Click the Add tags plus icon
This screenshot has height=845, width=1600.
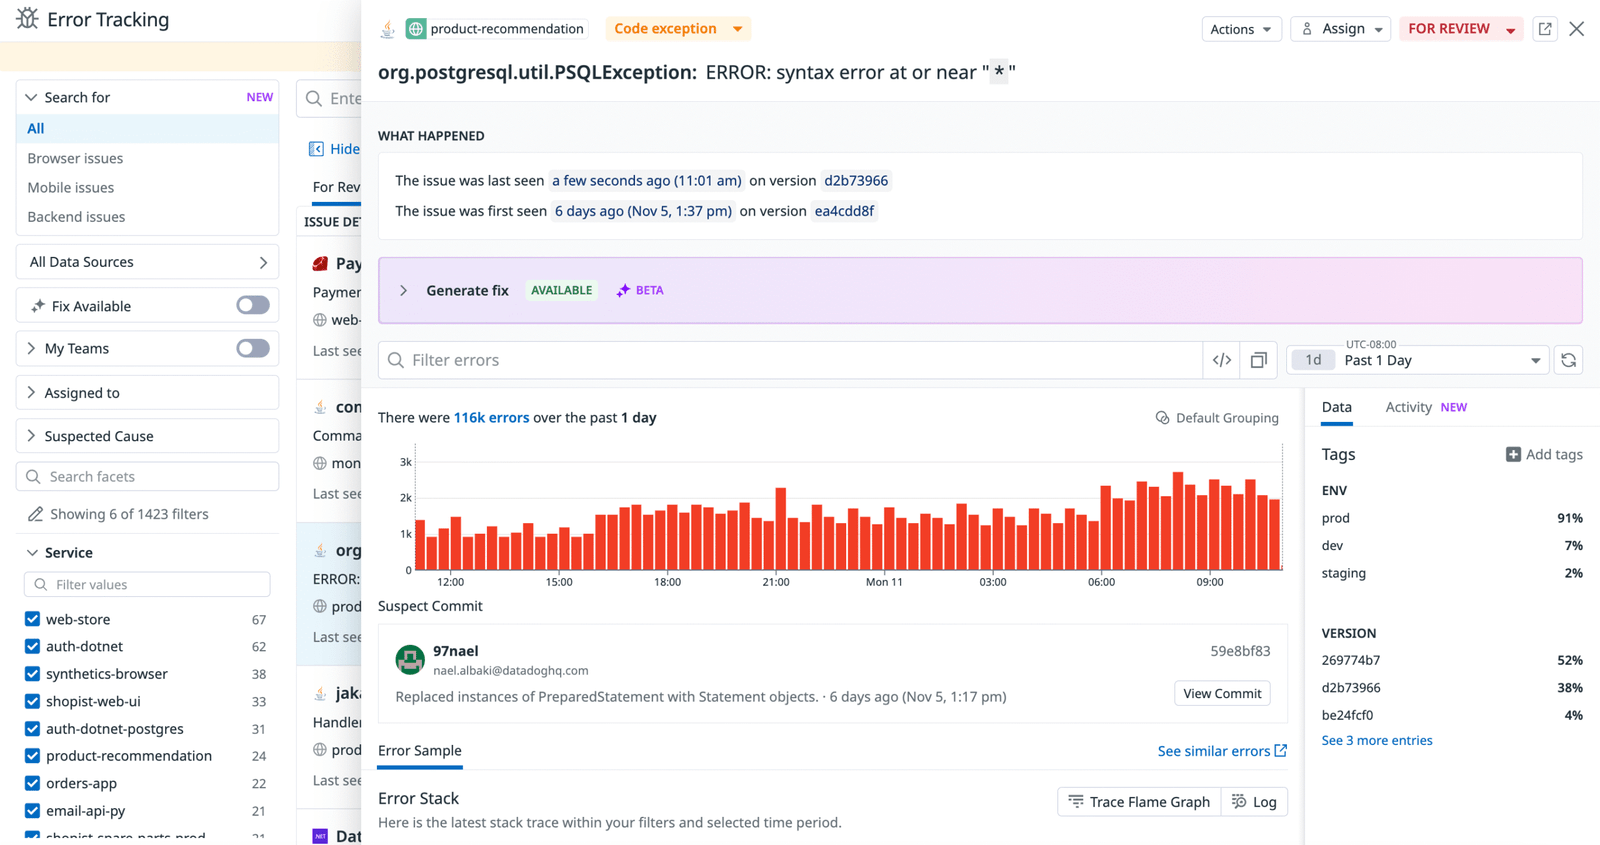coord(1513,454)
